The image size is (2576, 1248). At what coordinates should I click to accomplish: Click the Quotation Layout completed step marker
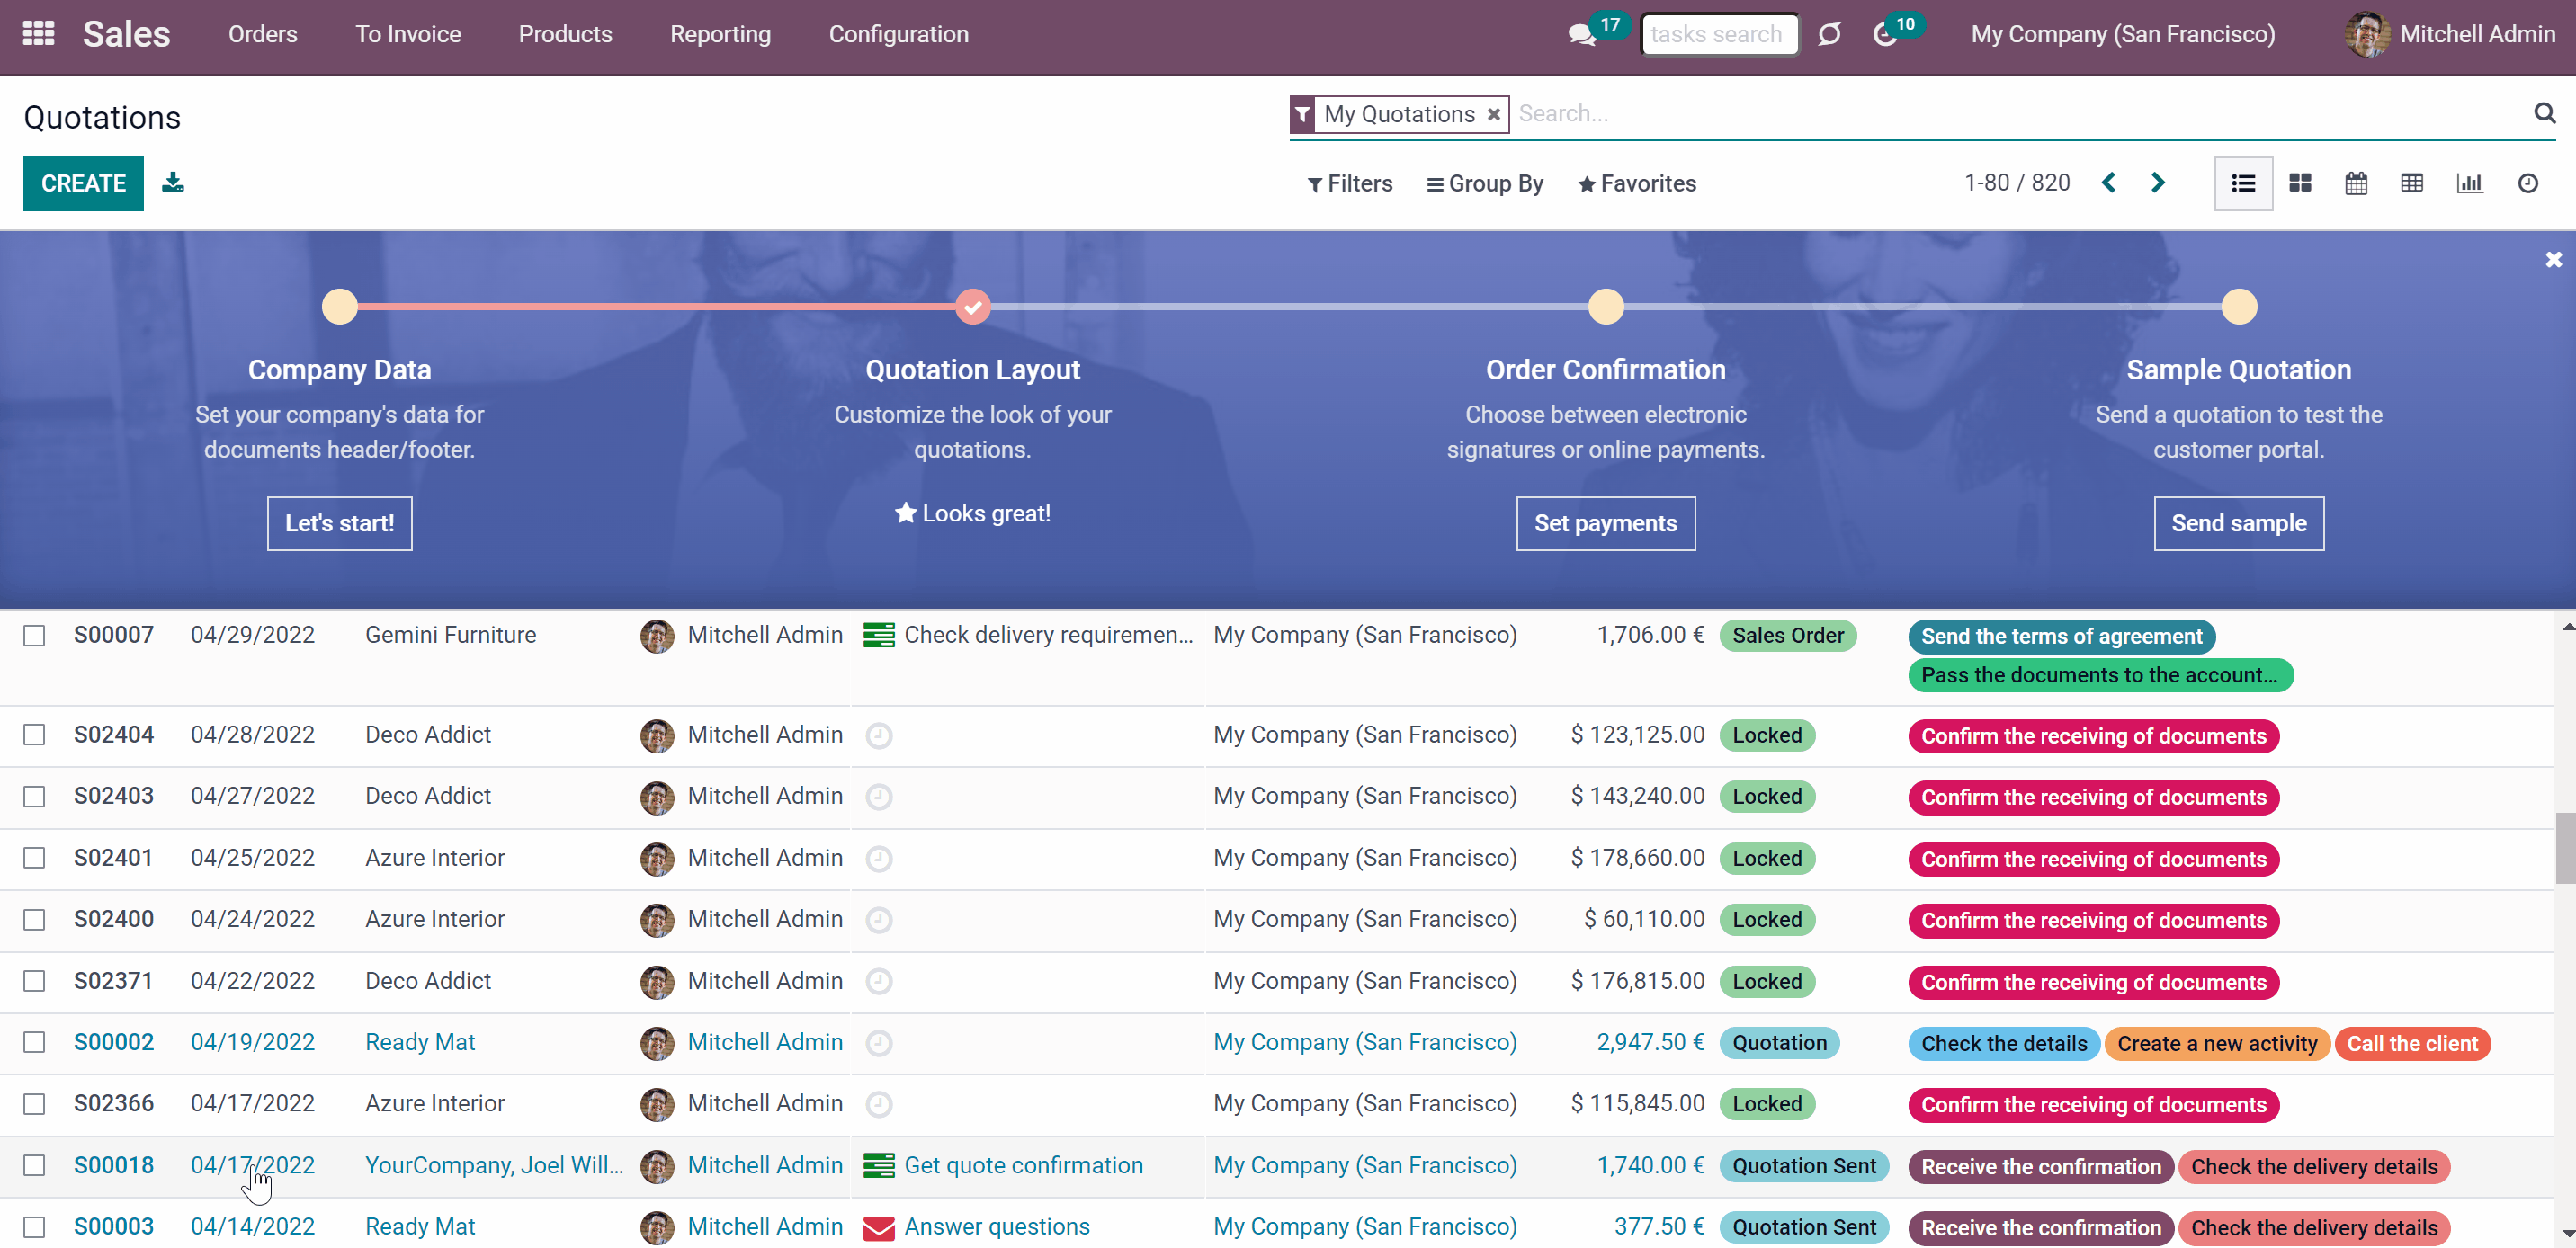(x=973, y=307)
